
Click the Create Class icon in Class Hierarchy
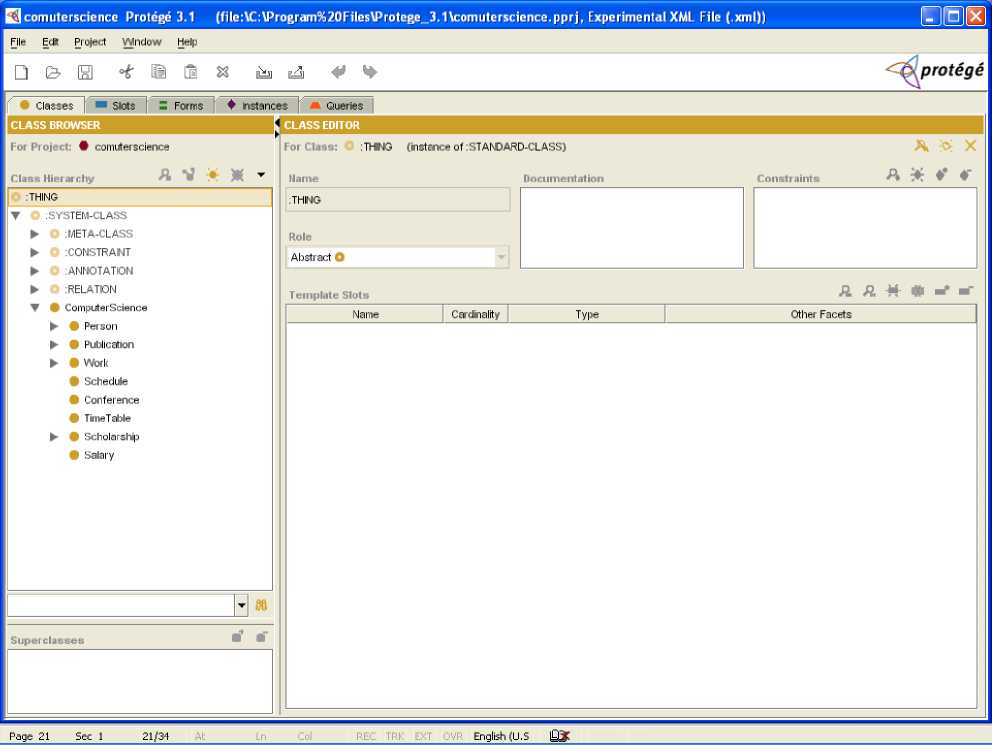[x=212, y=175]
